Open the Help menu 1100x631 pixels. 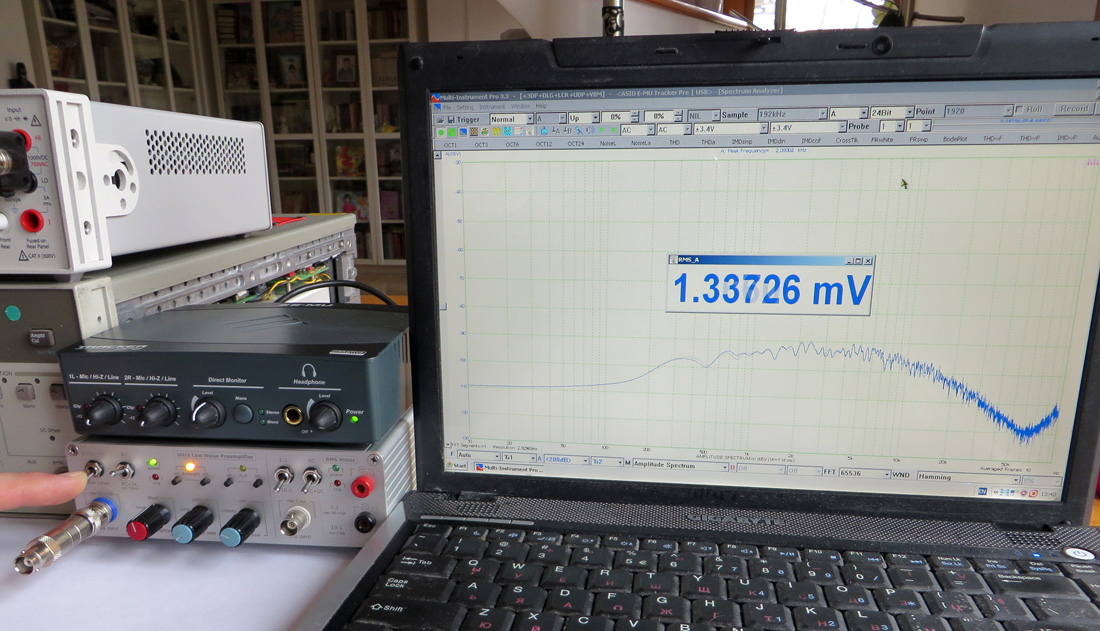(541, 106)
